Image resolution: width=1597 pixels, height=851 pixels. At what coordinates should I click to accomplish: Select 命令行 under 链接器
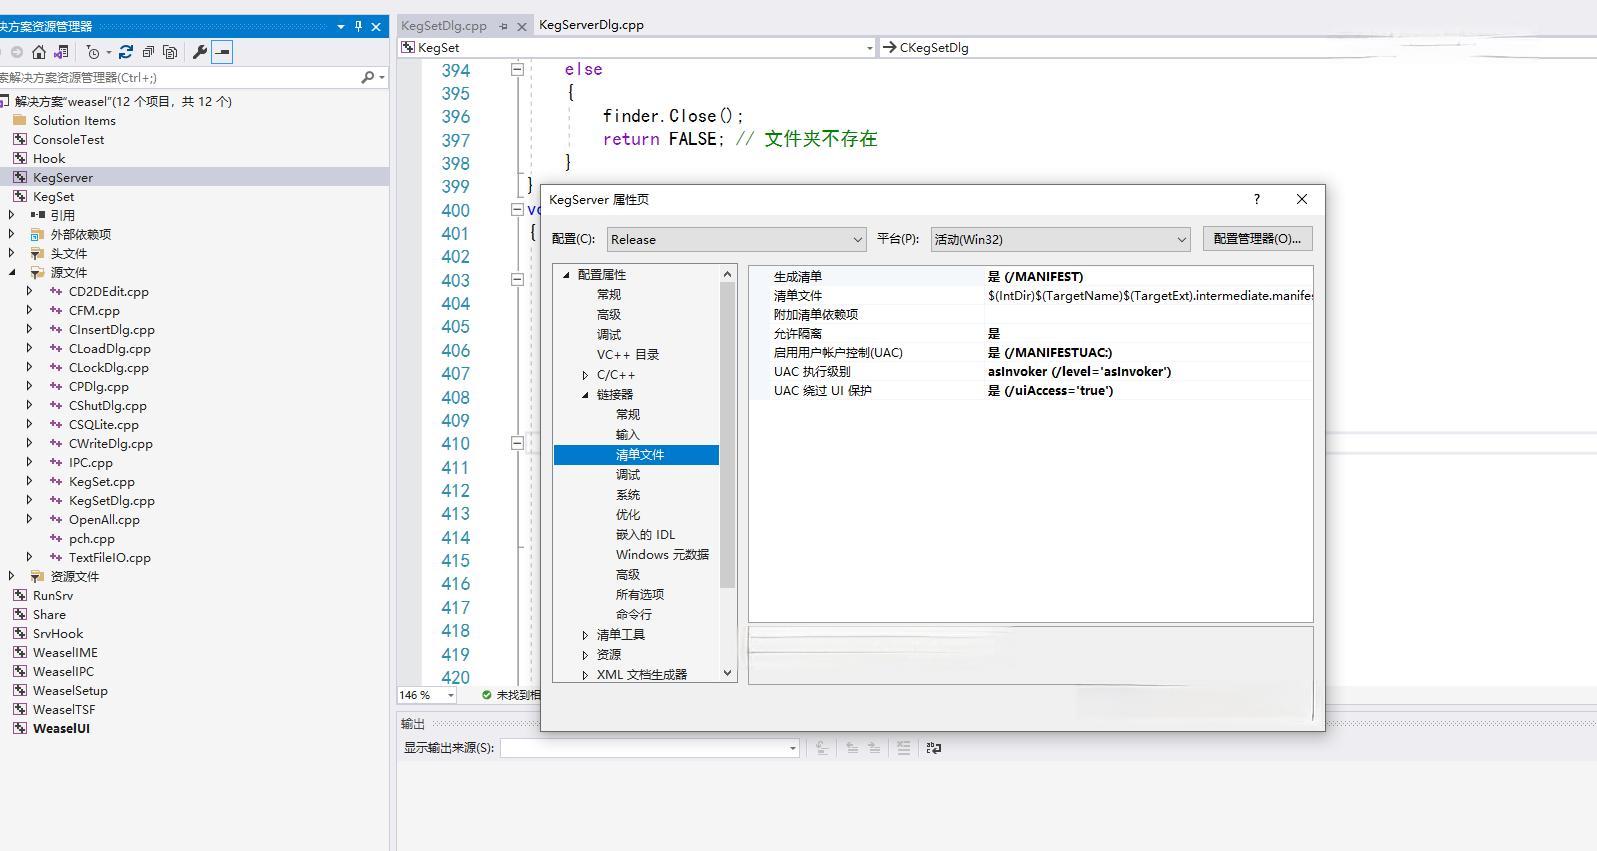point(633,615)
